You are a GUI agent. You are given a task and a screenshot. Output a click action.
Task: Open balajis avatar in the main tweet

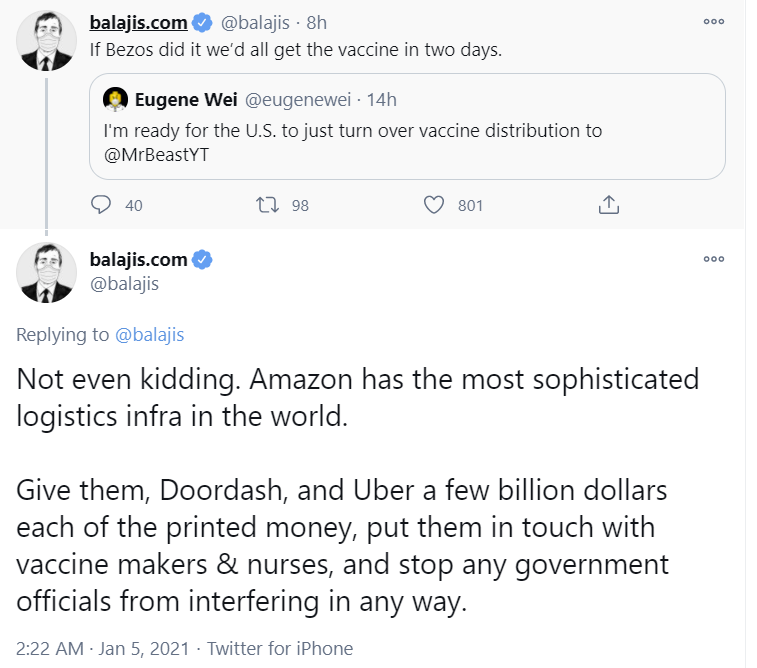(x=47, y=272)
